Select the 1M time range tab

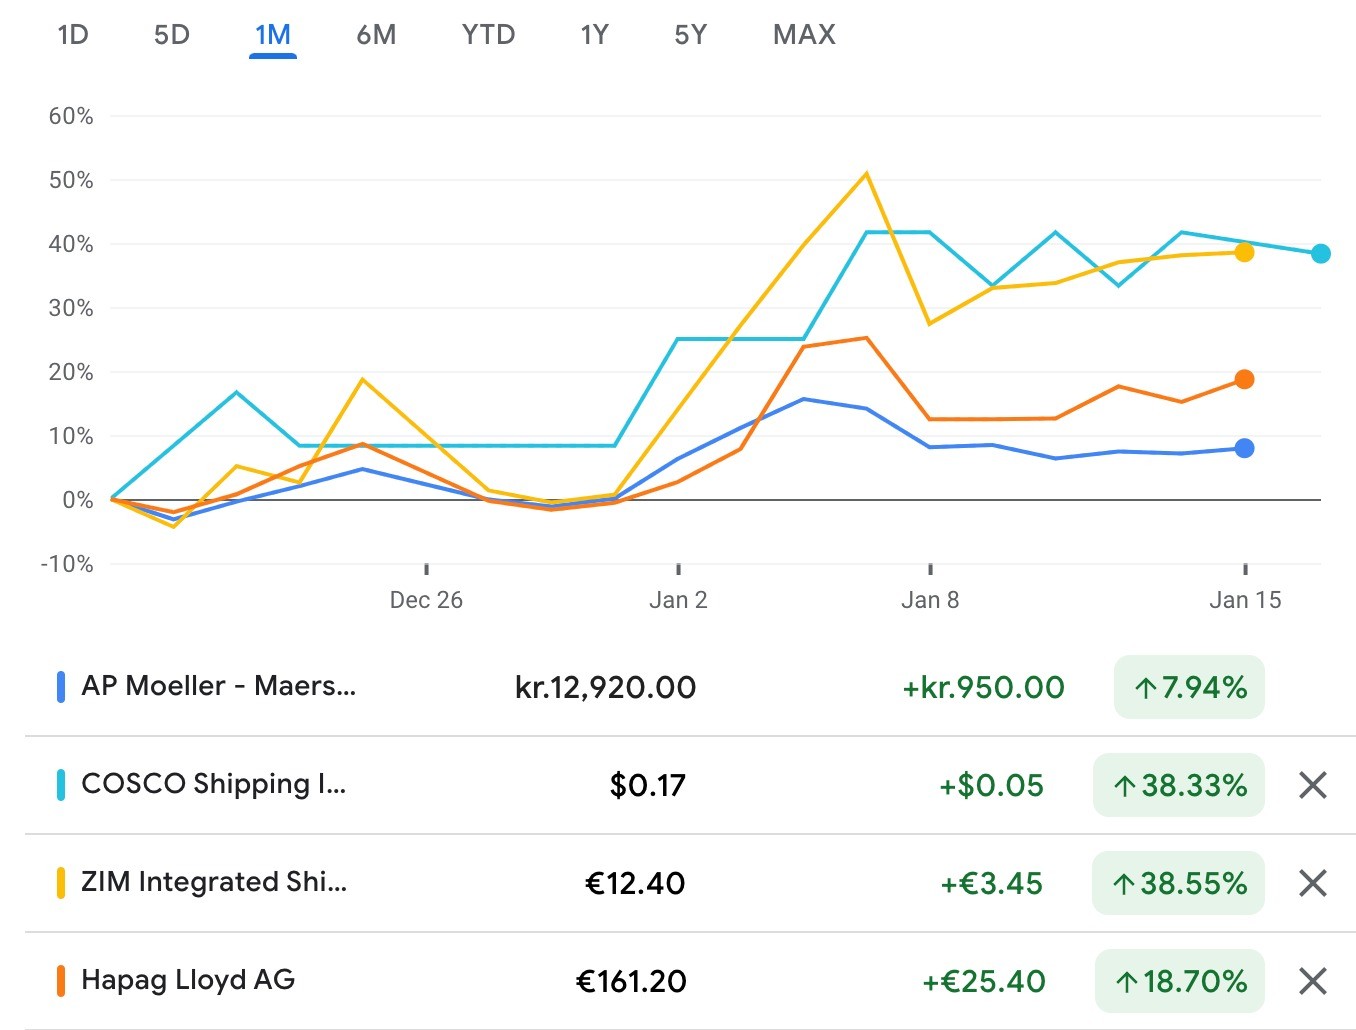(x=273, y=35)
